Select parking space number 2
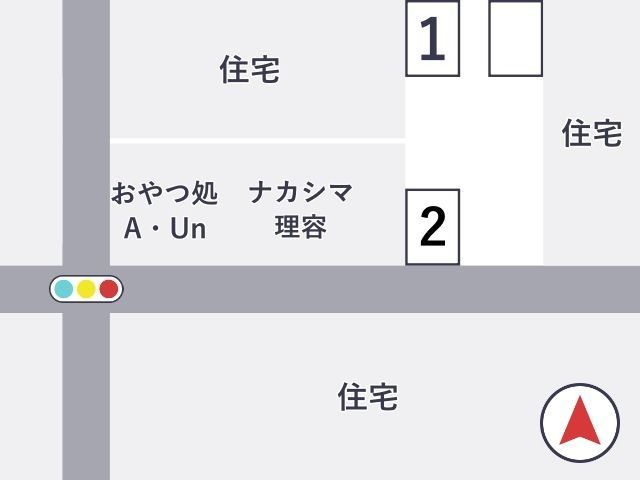Screen dimensions: 640x480 [433, 227]
